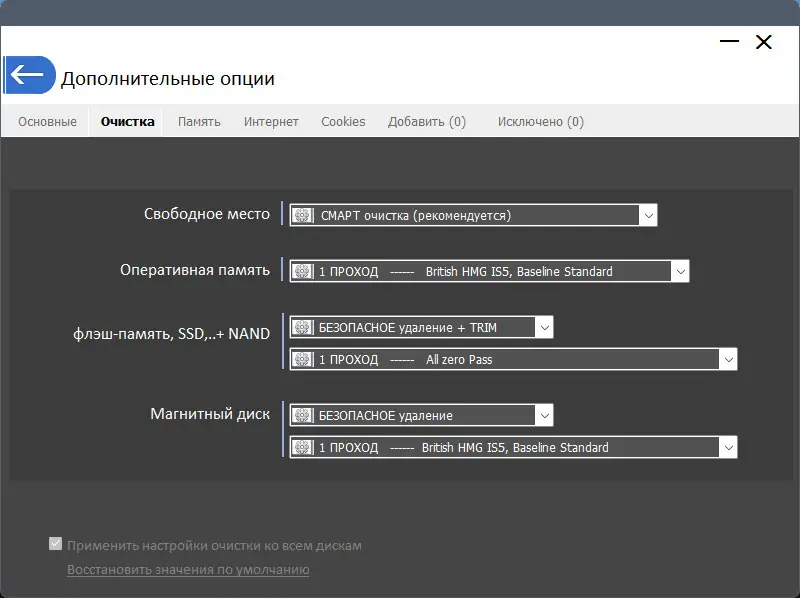Select the Cookies tab
Image resolution: width=800 pixels, height=598 pixels.
(x=343, y=122)
